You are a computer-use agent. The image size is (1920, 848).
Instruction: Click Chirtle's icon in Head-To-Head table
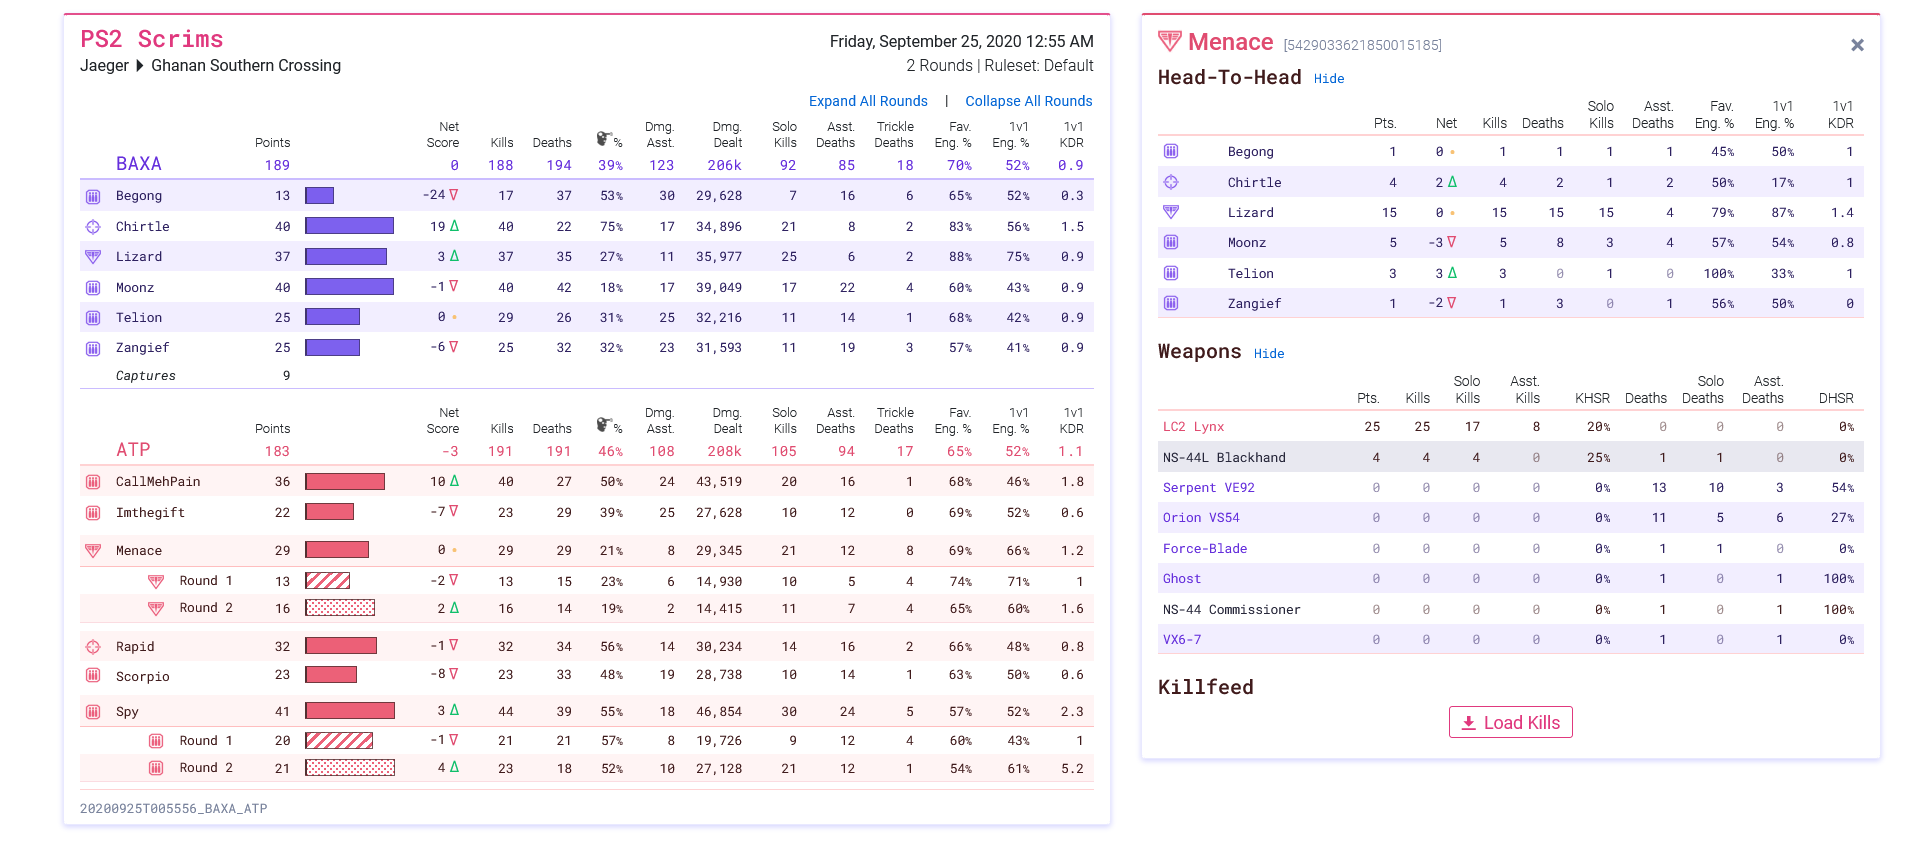click(x=1171, y=182)
